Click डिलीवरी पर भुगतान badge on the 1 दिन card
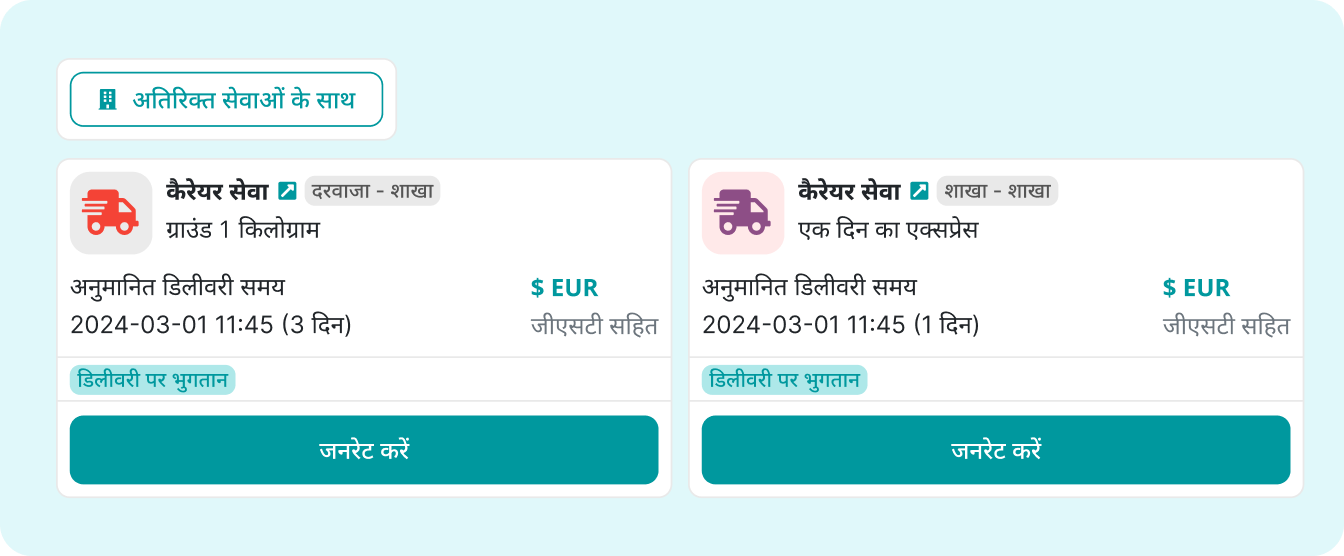Screen dimensions: 1344x556 point(784,380)
